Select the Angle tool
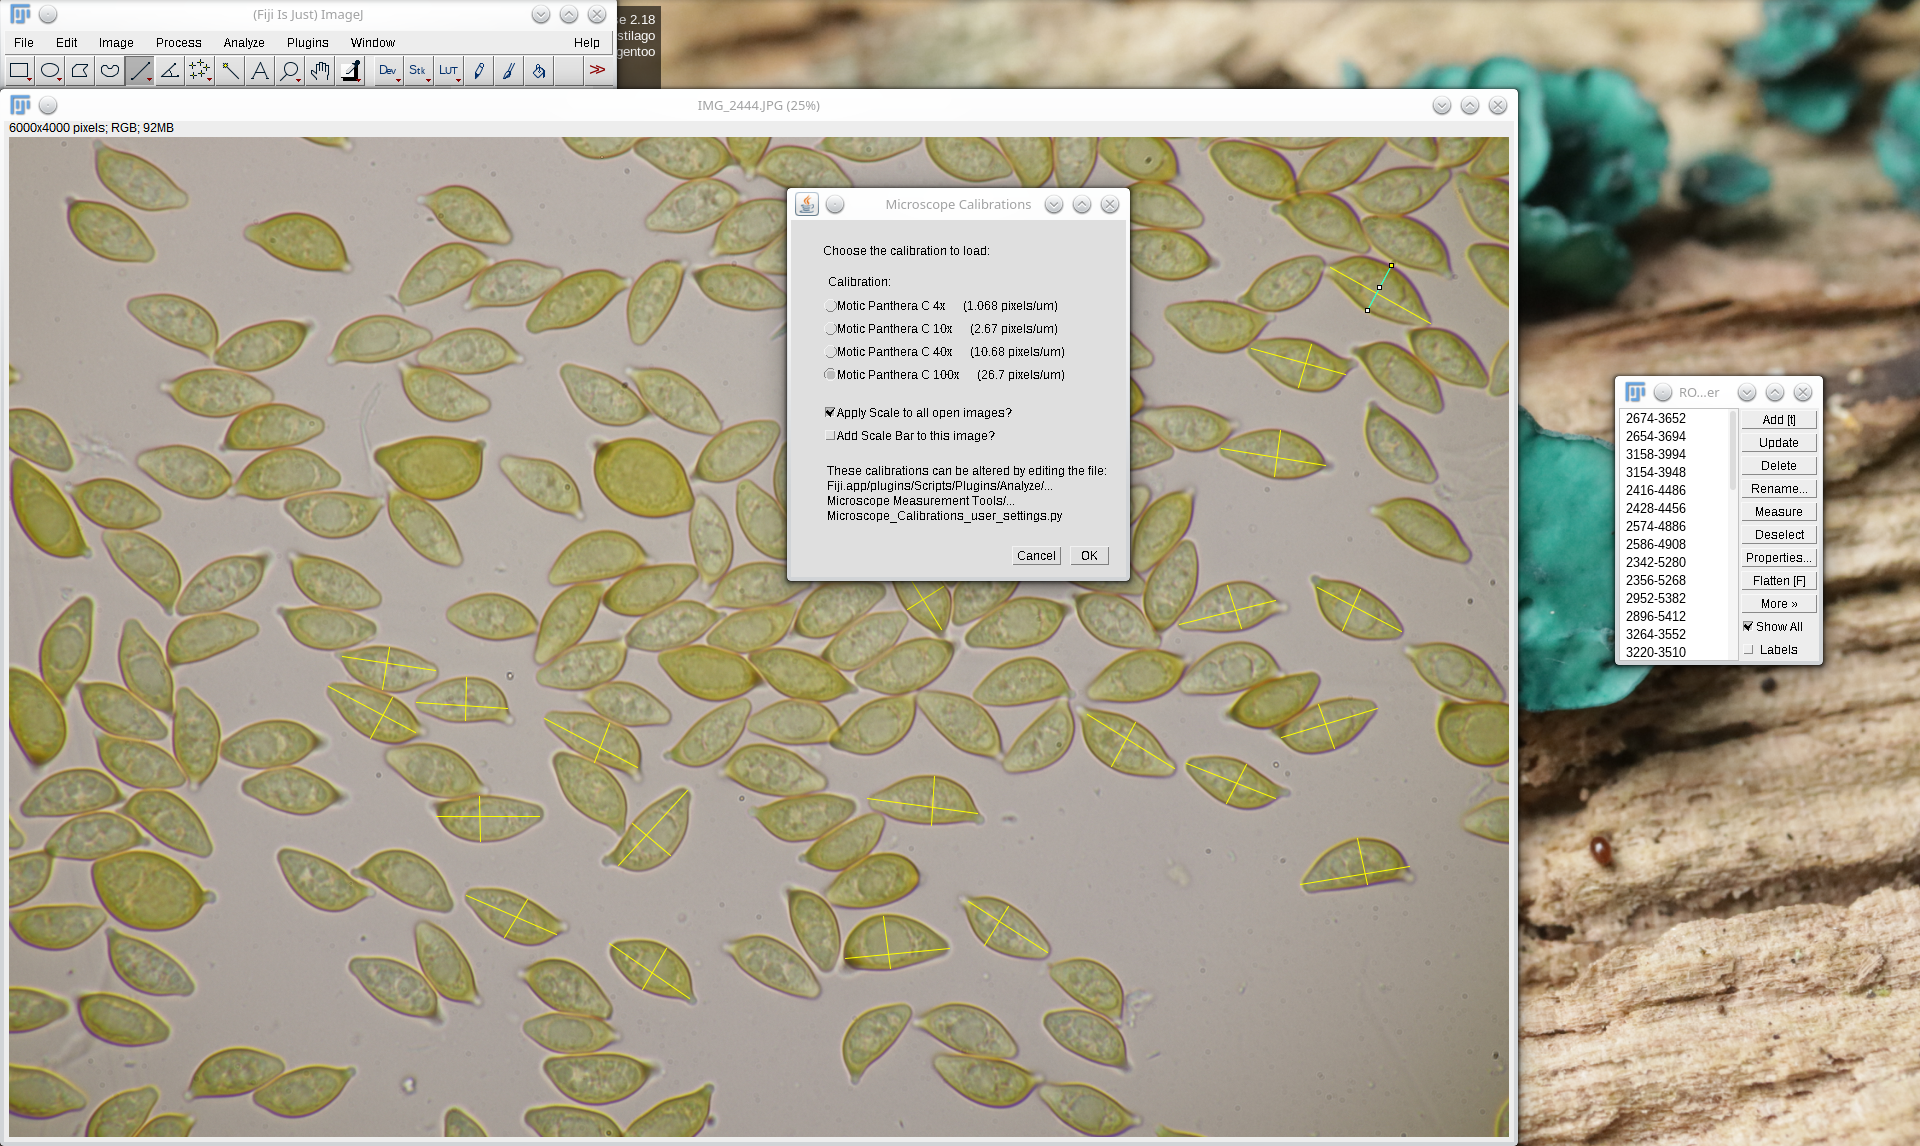This screenshot has width=1920, height=1146. (x=170, y=71)
